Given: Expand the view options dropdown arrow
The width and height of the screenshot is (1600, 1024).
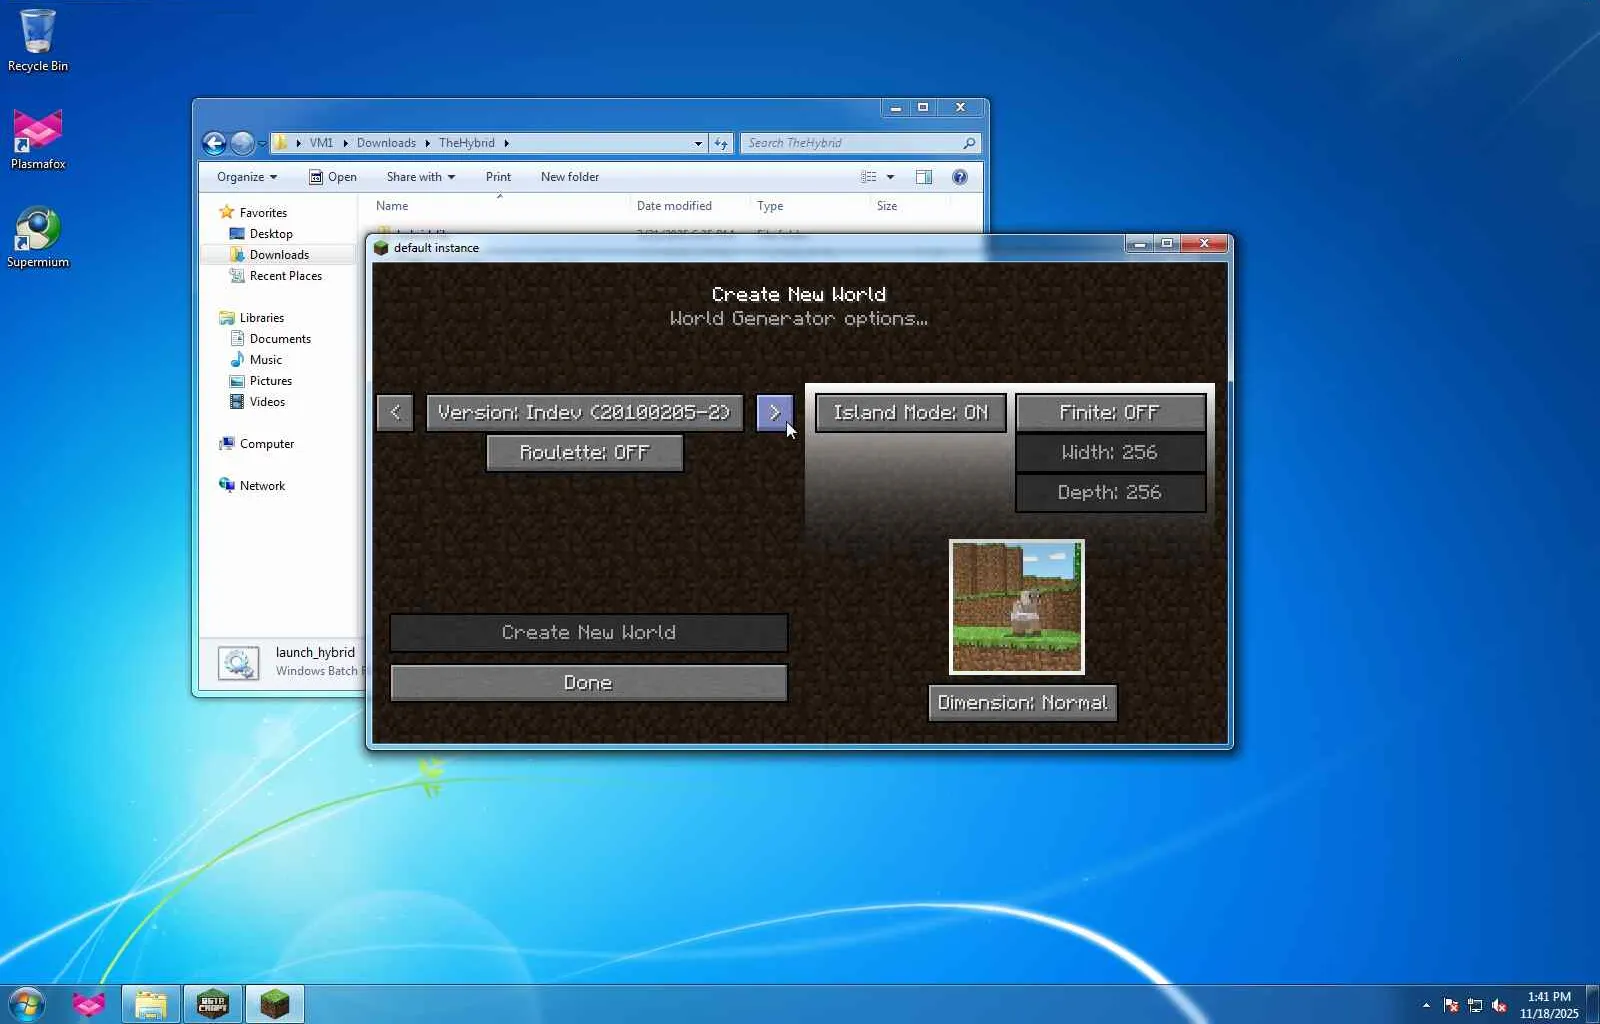Looking at the screenshot, I should [890, 177].
